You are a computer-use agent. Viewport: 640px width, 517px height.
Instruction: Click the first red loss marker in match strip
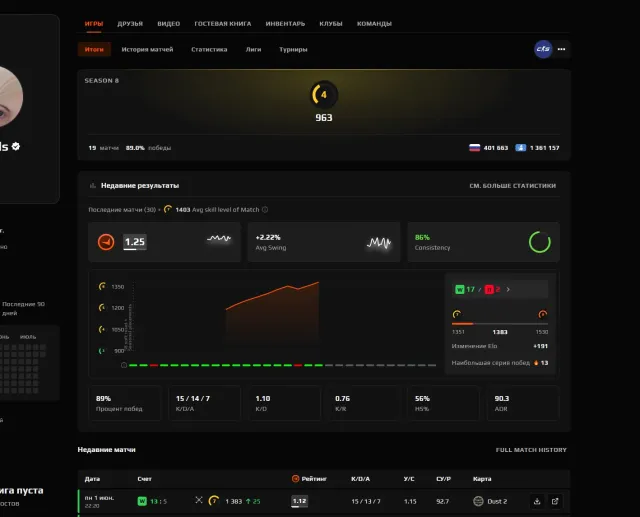click(x=154, y=365)
